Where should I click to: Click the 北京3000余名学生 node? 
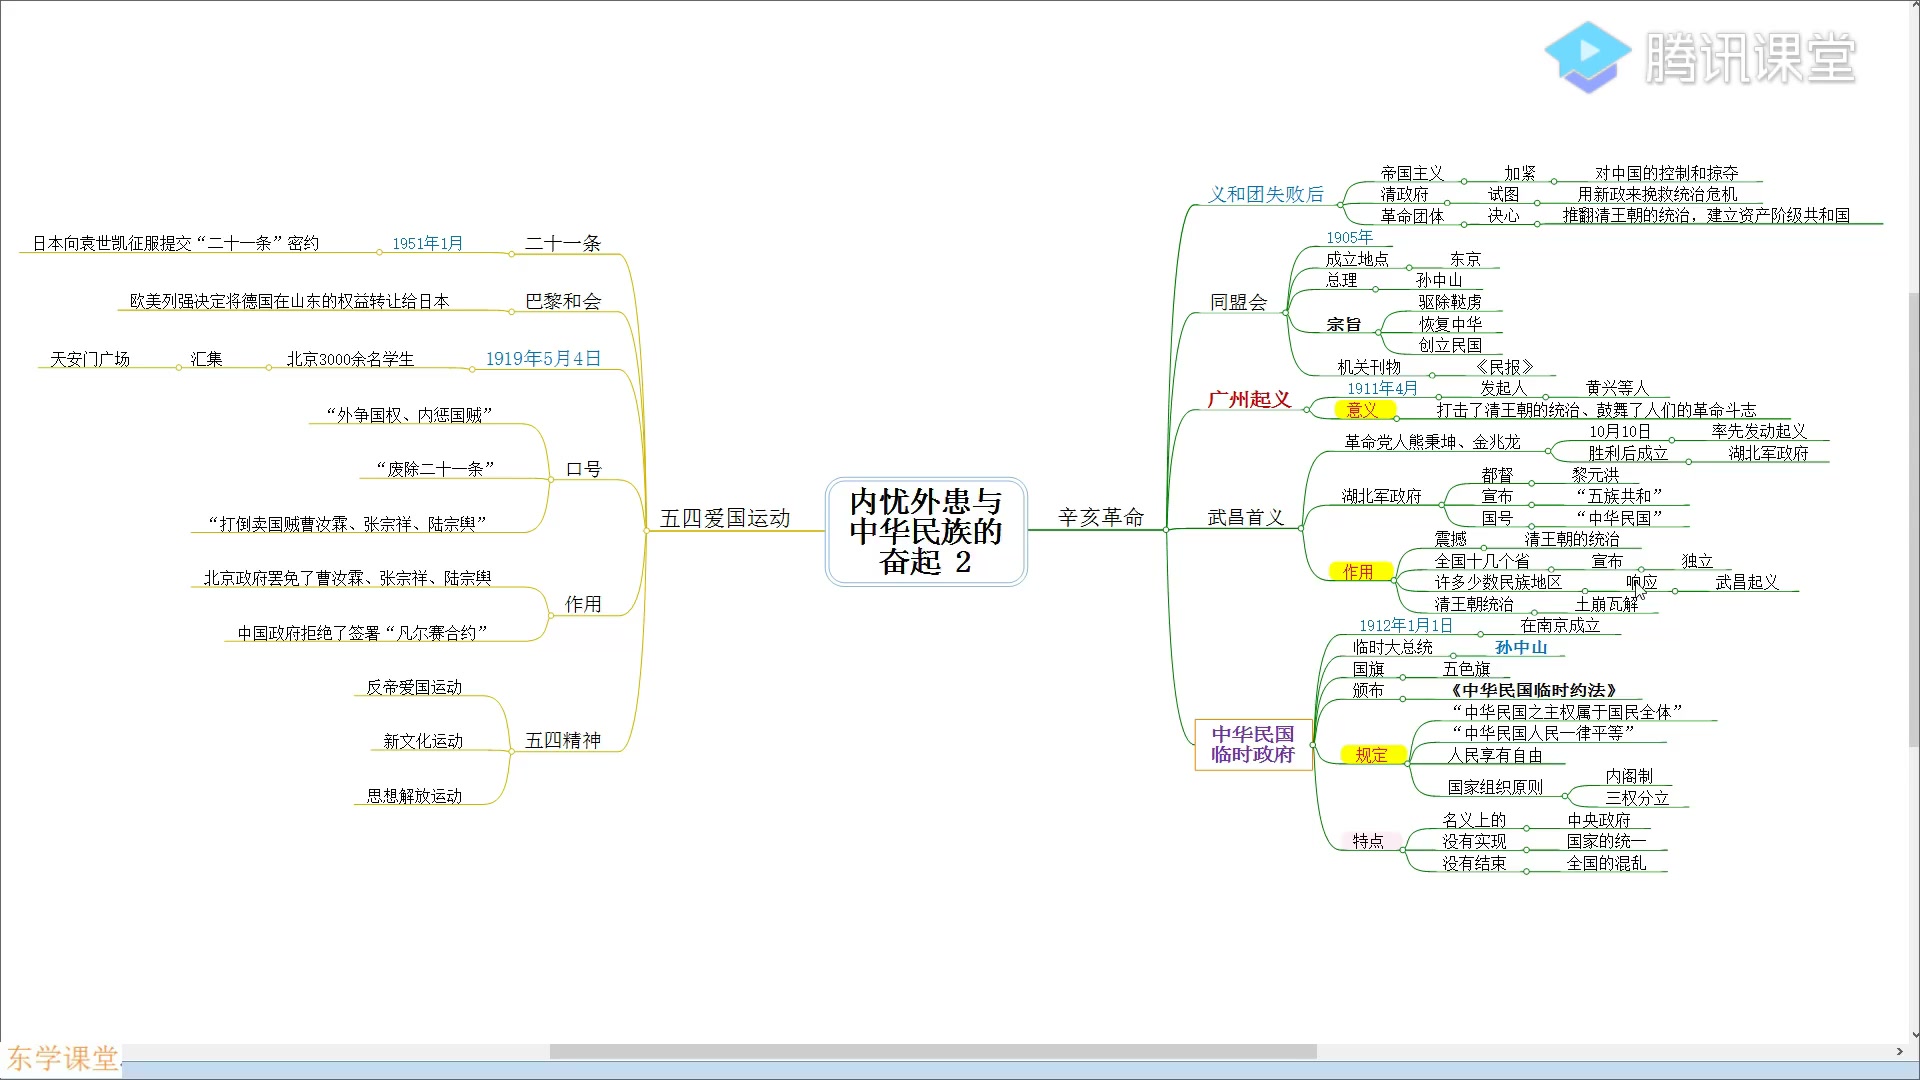[x=350, y=359]
